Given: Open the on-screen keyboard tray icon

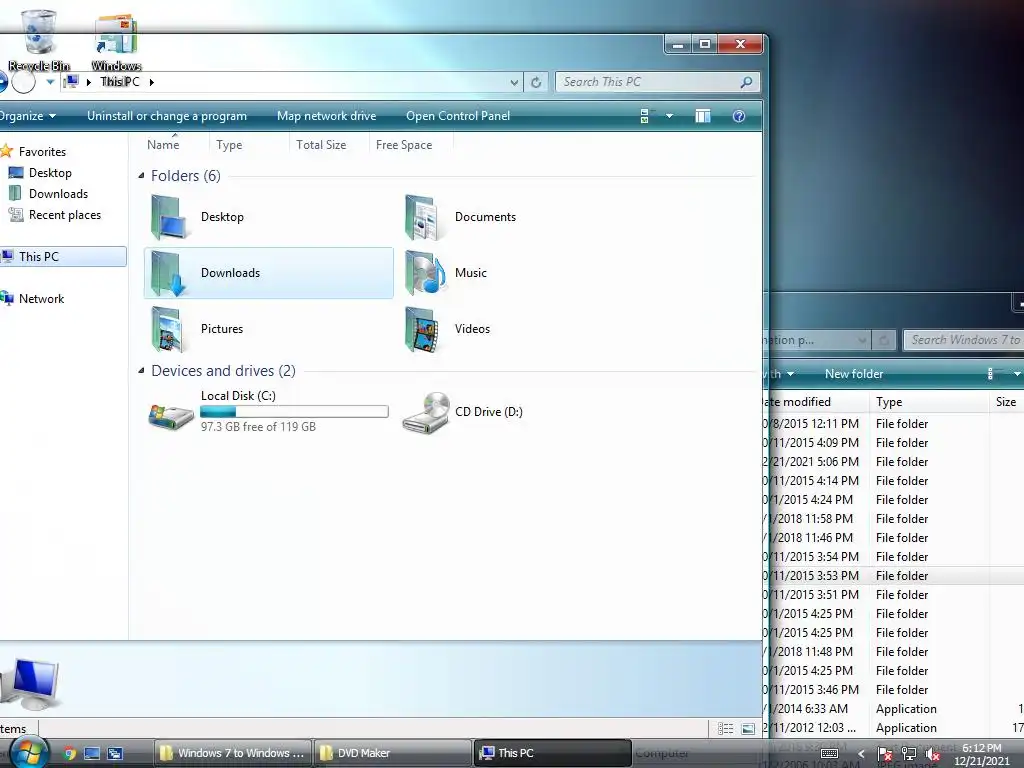Looking at the screenshot, I should click(x=829, y=754).
